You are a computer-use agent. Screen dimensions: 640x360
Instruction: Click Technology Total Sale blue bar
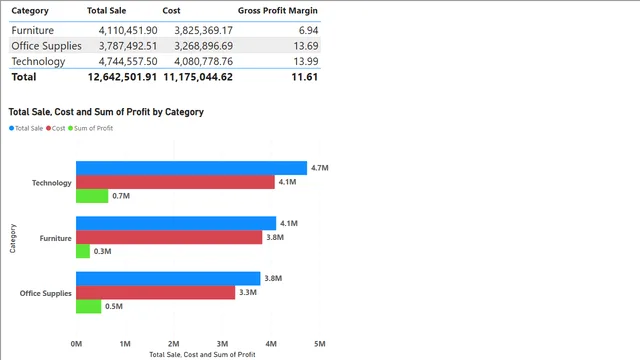pyautogui.click(x=191, y=168)
